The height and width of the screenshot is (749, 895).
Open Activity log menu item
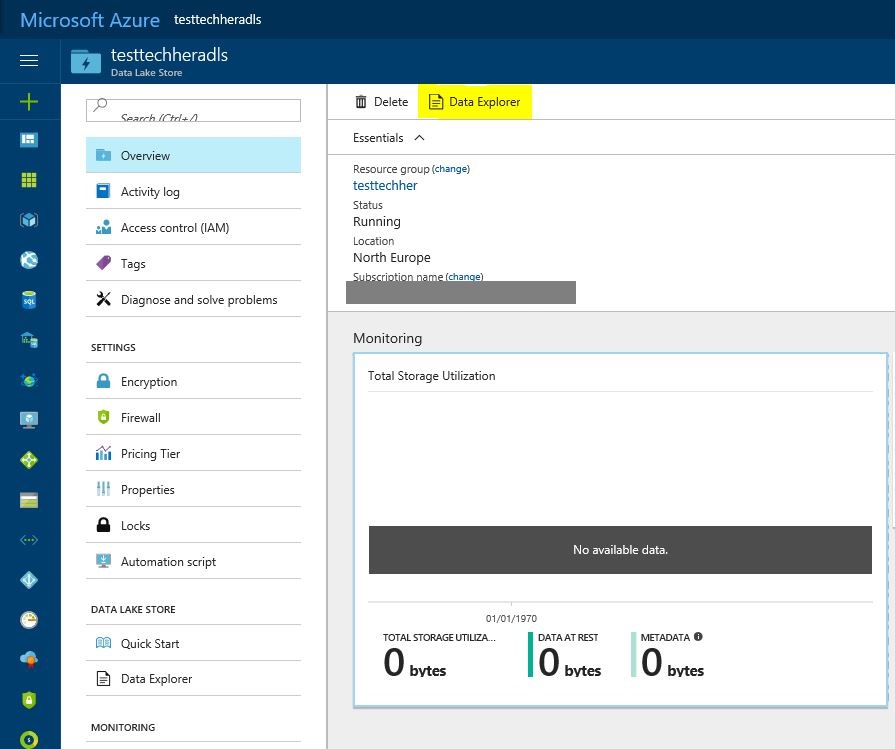[x=193, y=191]
